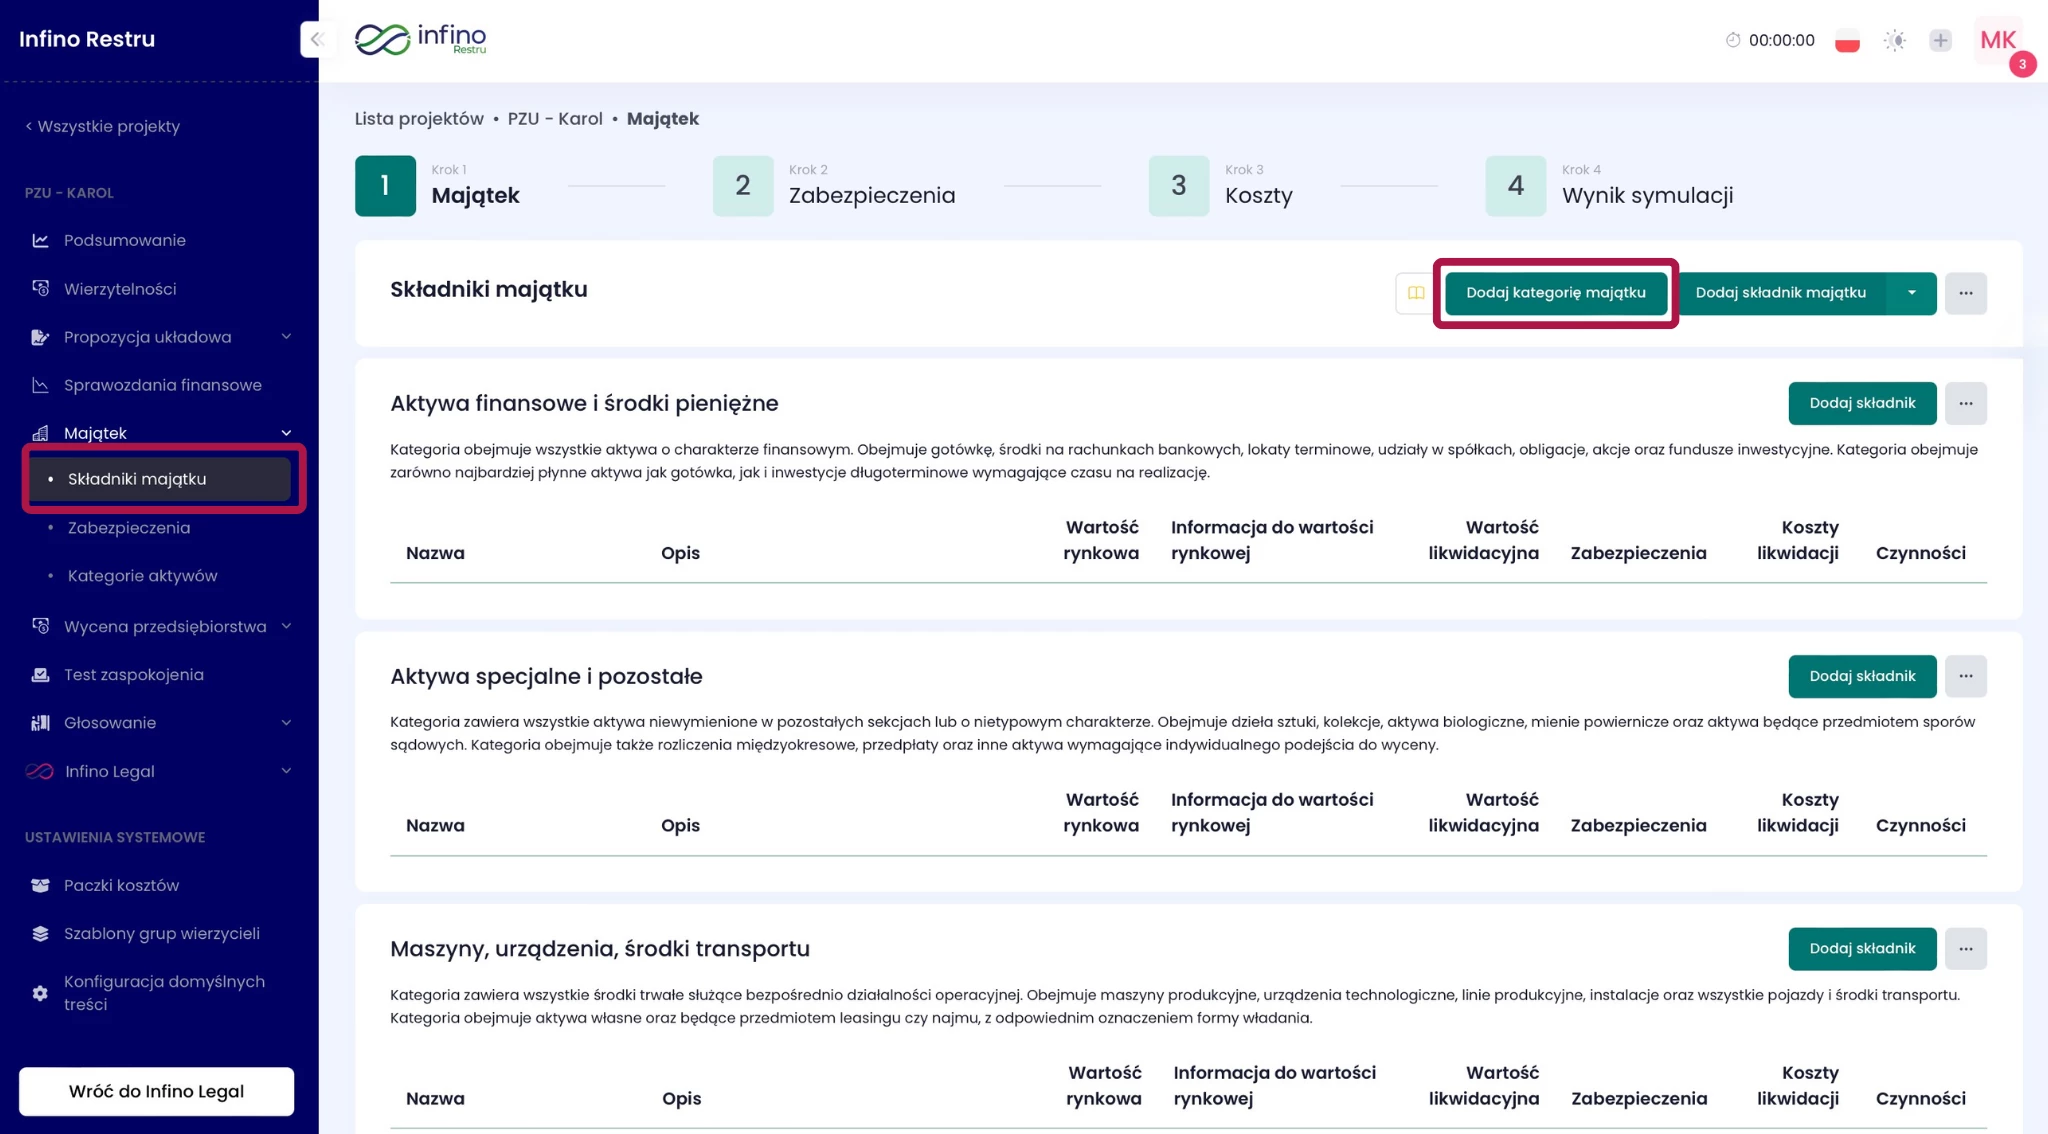
Task: Click the book guide icon next to Dodaj kategorię majątku
Action: (x=1415, y=293)
